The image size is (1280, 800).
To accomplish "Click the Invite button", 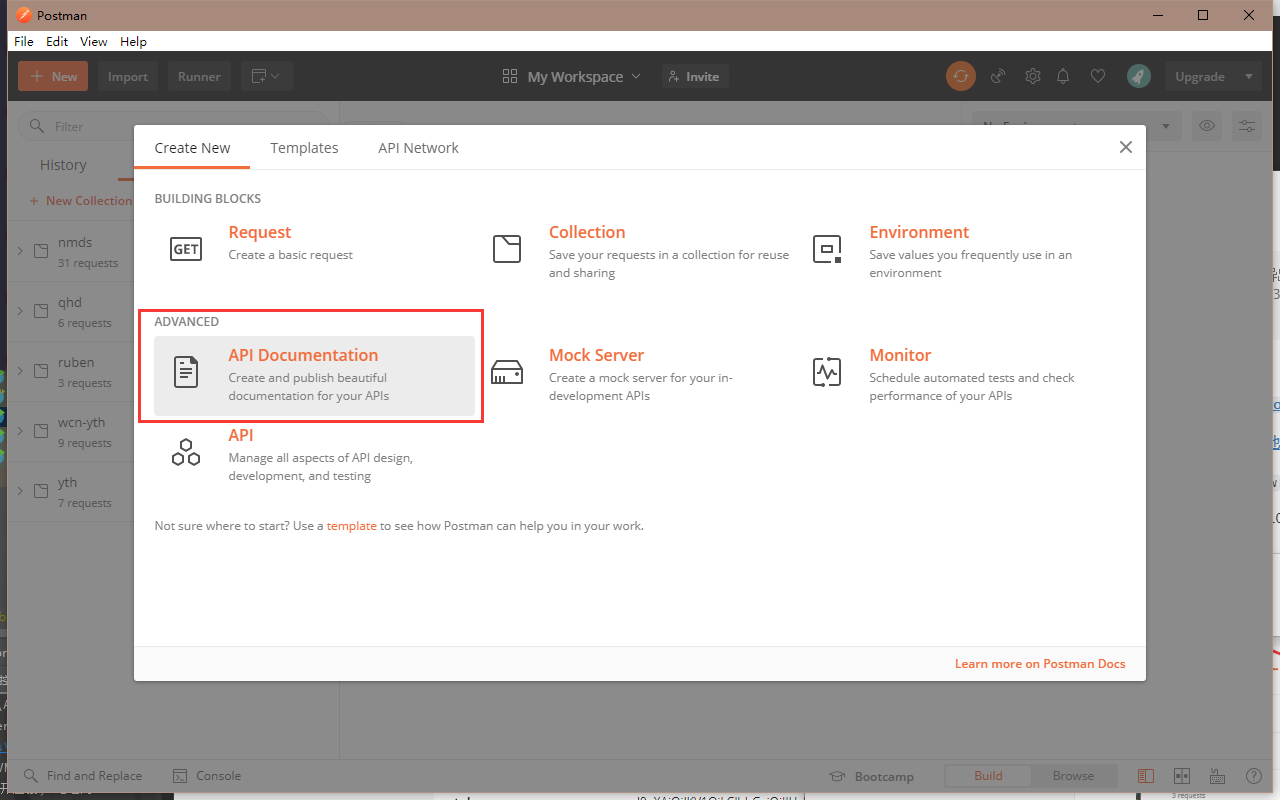I will pyautogui.click(x=695, y=76).
